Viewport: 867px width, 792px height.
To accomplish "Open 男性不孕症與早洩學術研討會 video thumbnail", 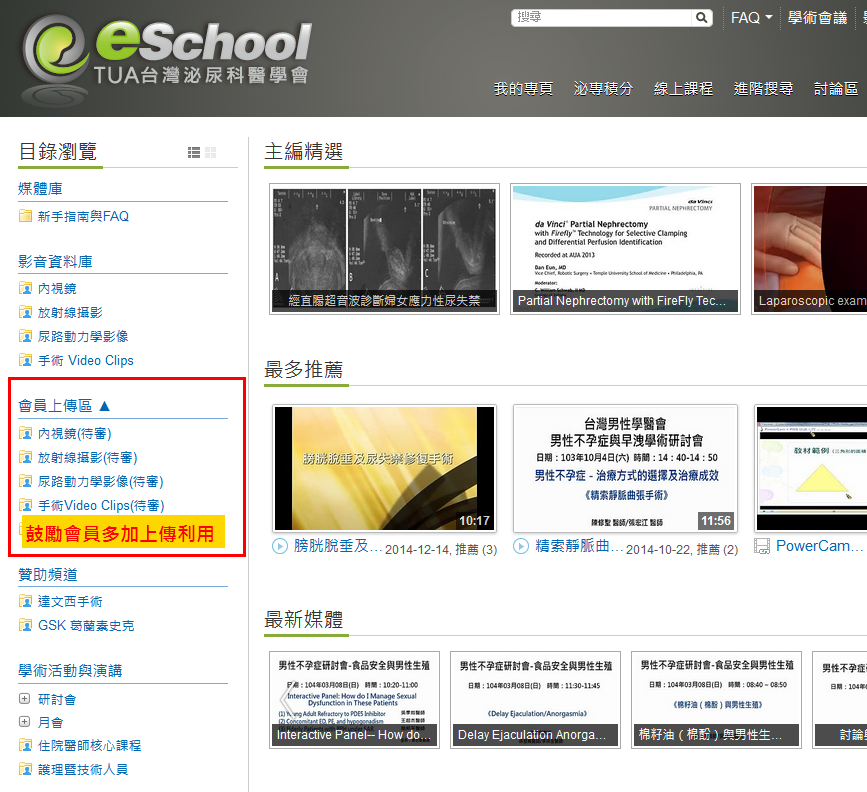I will pyautogui.click(x=625, y=468).
